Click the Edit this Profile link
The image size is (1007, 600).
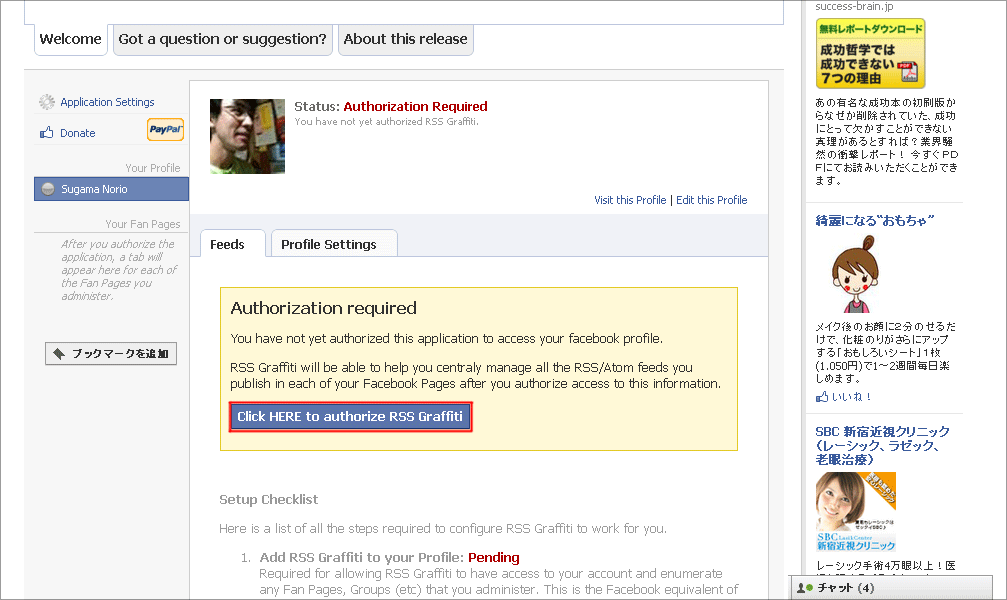click(712, 200)
